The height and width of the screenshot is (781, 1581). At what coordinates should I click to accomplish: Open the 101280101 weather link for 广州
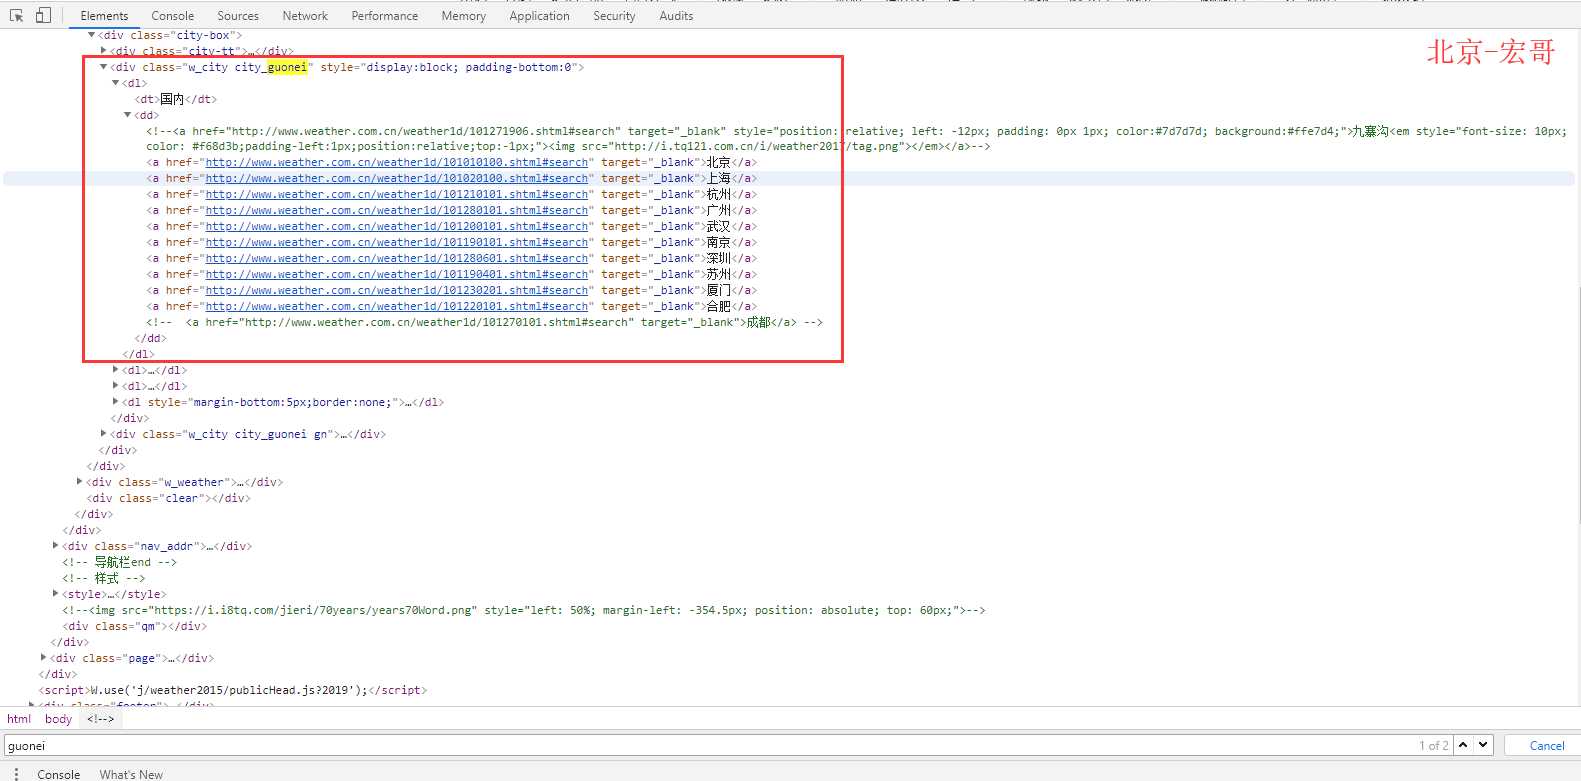point(397,211)
